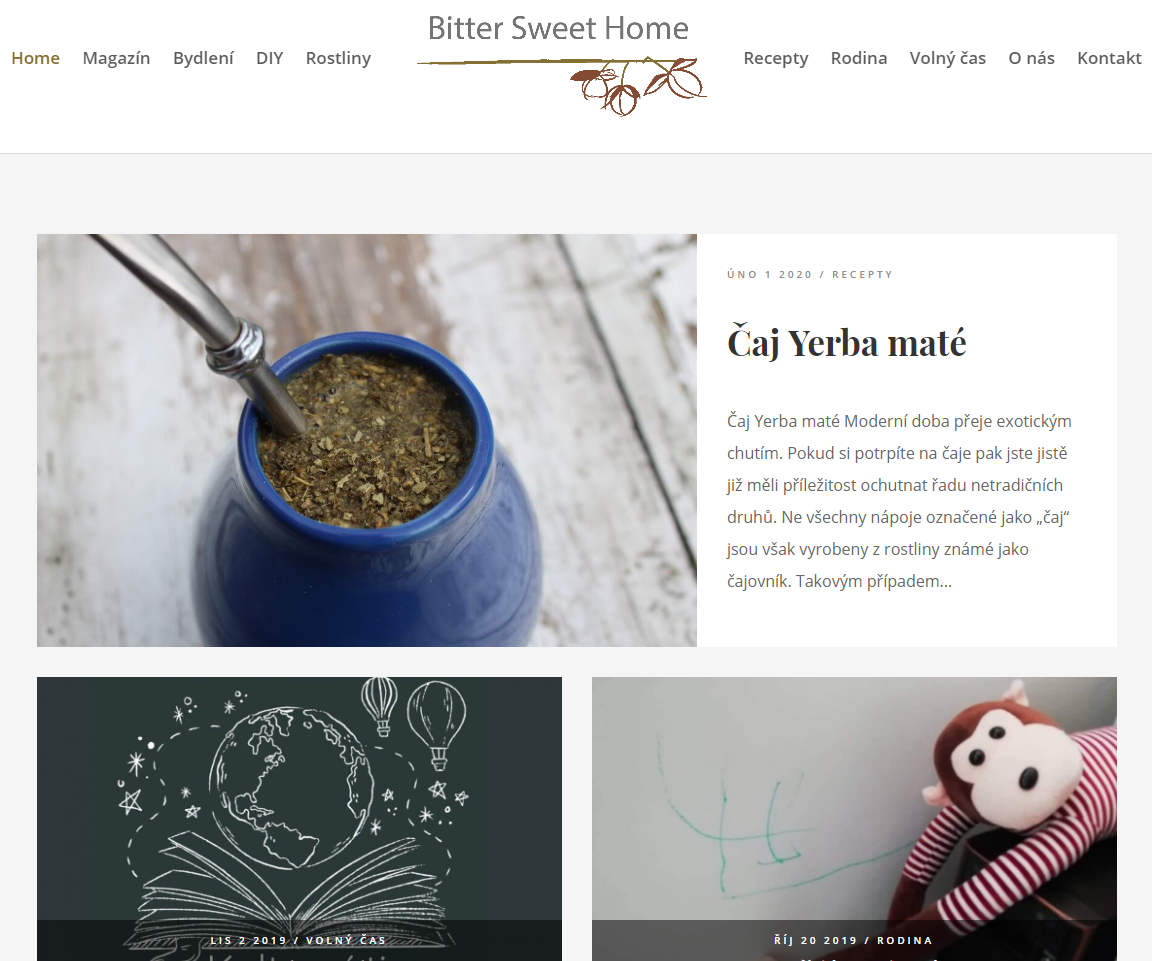This screenshot has width=1152, height=961.
Task: Click the RODINA tag on monkey post
Action: coord(904,940)
